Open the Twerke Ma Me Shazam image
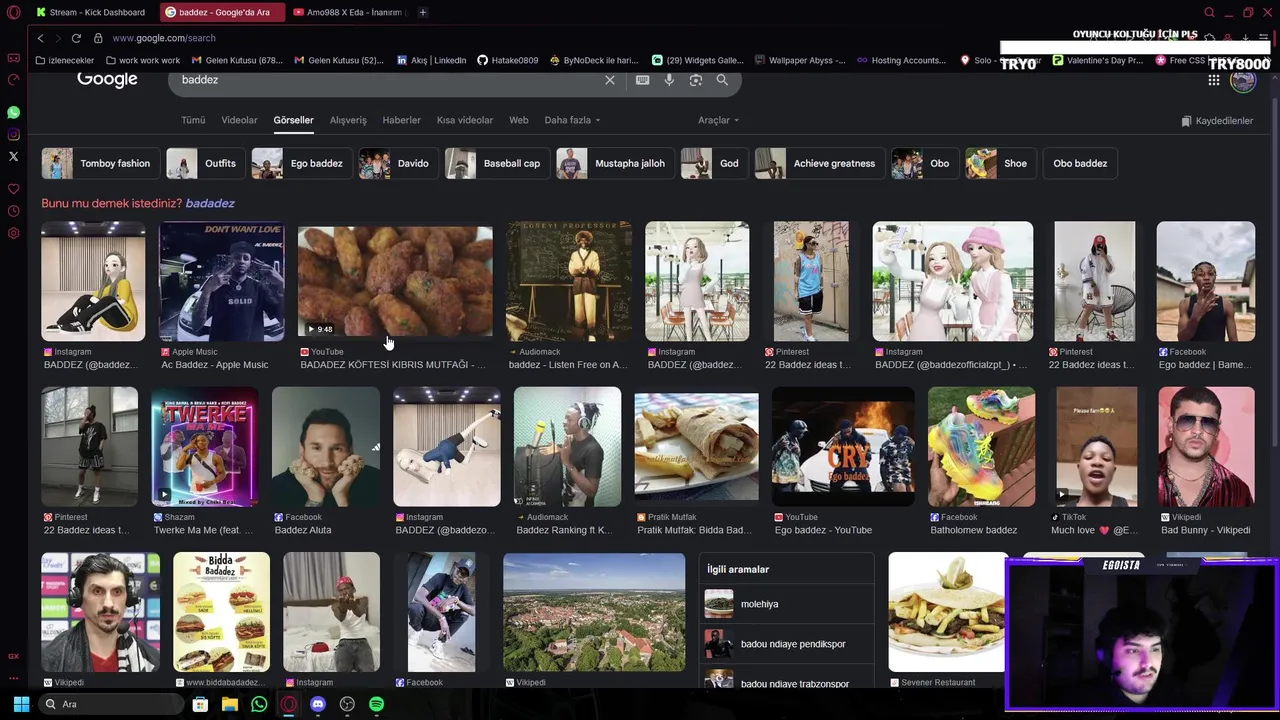This screenshot has width=1280, height=720. (x=205, y=447)
